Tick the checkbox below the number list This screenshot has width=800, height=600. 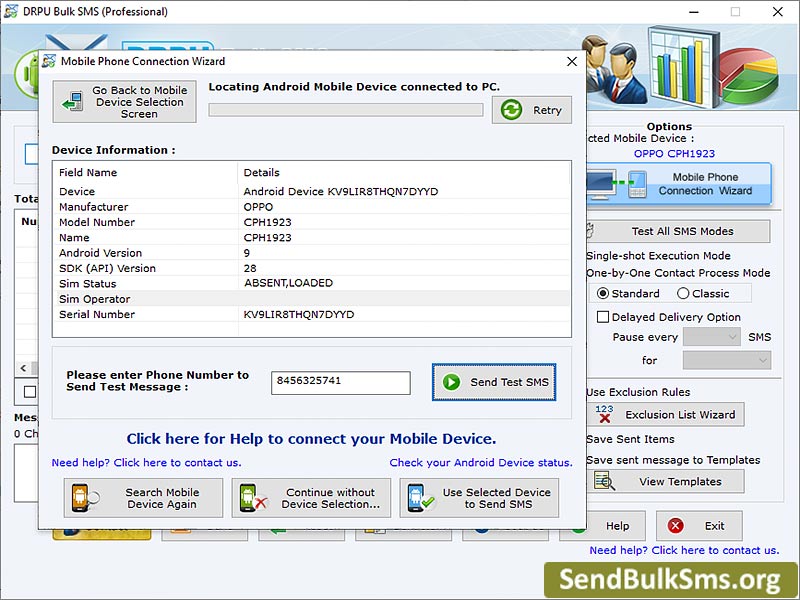click(x=30, y=392)
